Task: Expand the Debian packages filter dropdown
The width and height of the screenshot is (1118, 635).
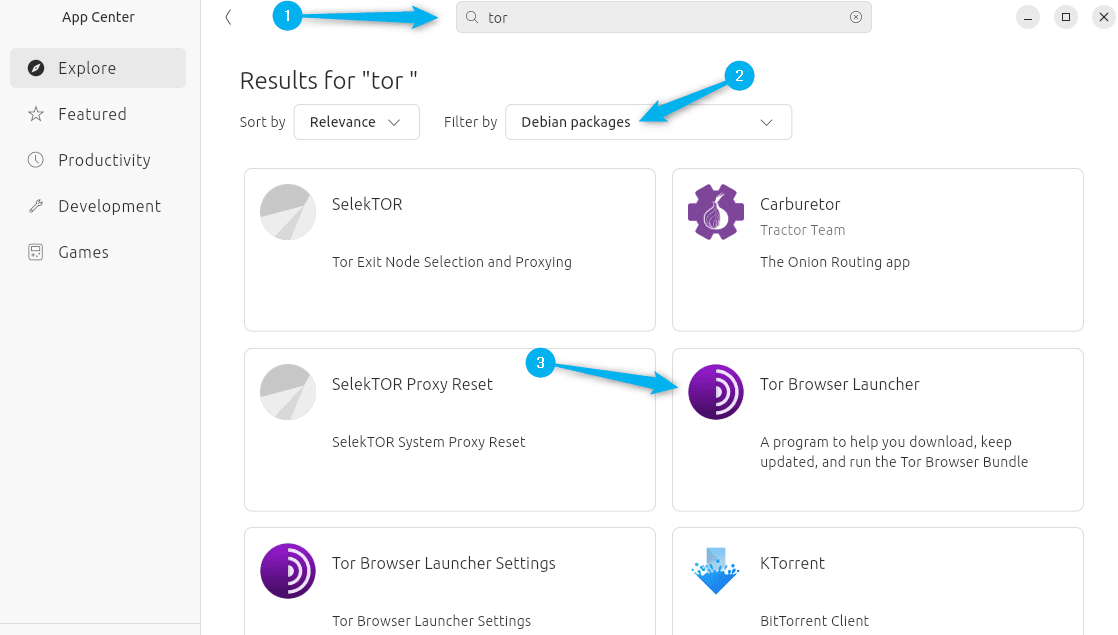Action: 648,121
